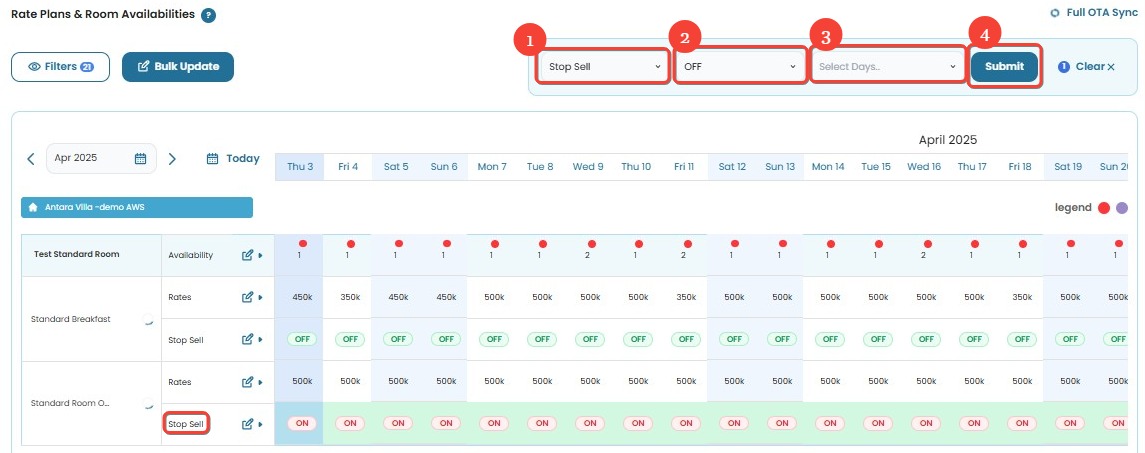Click the Bulk Update button
The image size is (1145, 453).
pos(177,66)
